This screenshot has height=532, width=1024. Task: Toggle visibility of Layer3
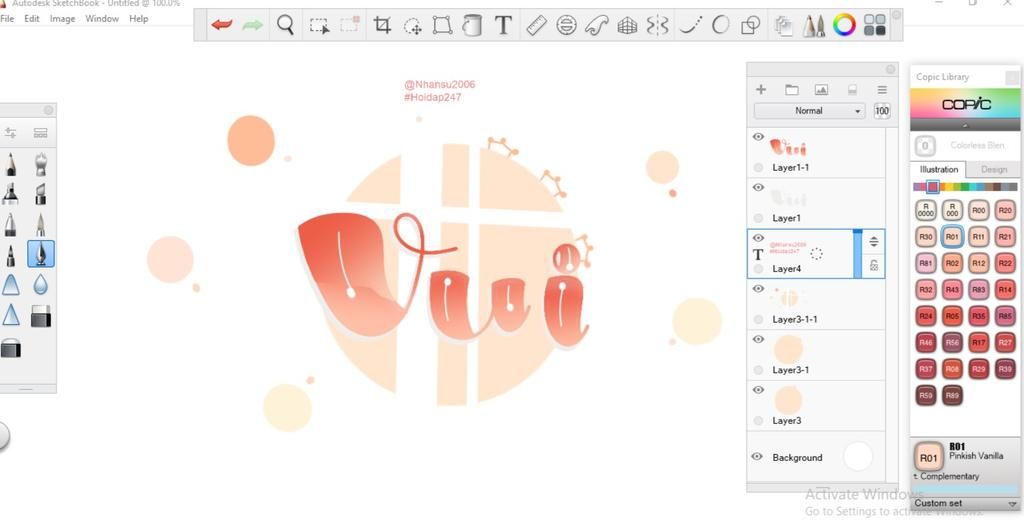(758, 390)
